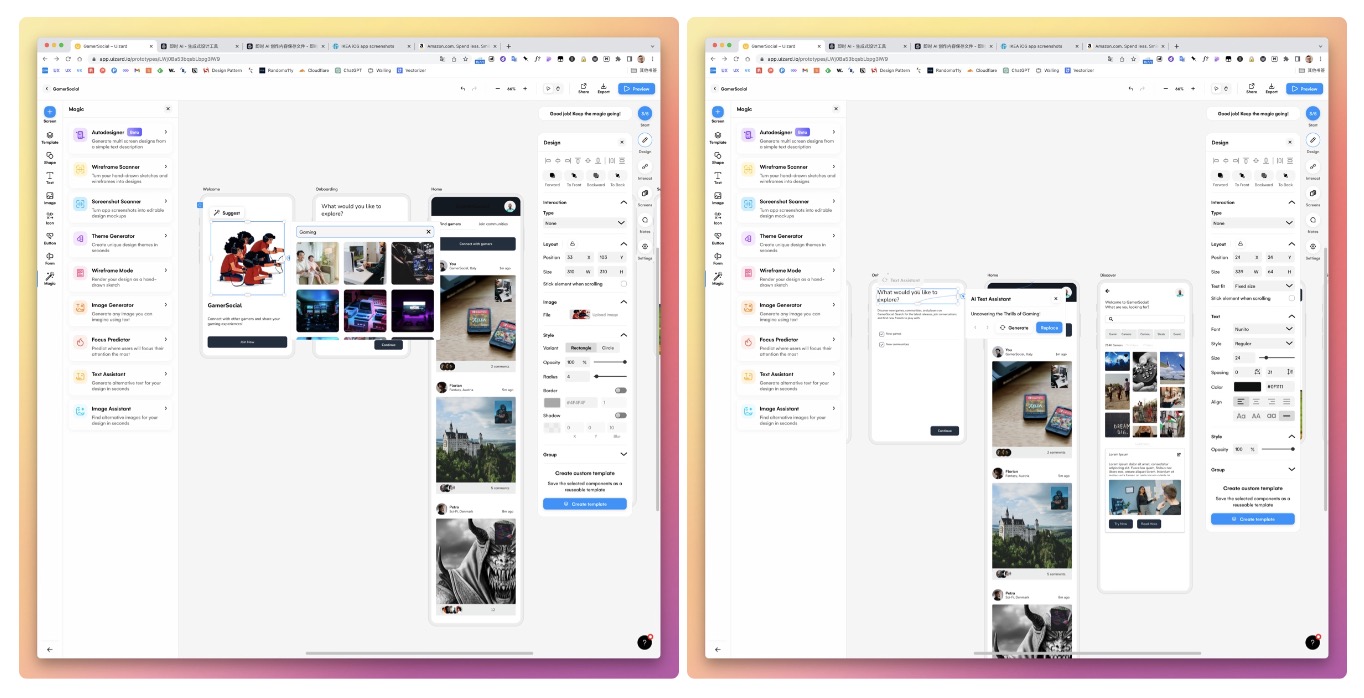Click the blue Replace button
This screenshot has width=1364, height=698.
(1048, 327)
